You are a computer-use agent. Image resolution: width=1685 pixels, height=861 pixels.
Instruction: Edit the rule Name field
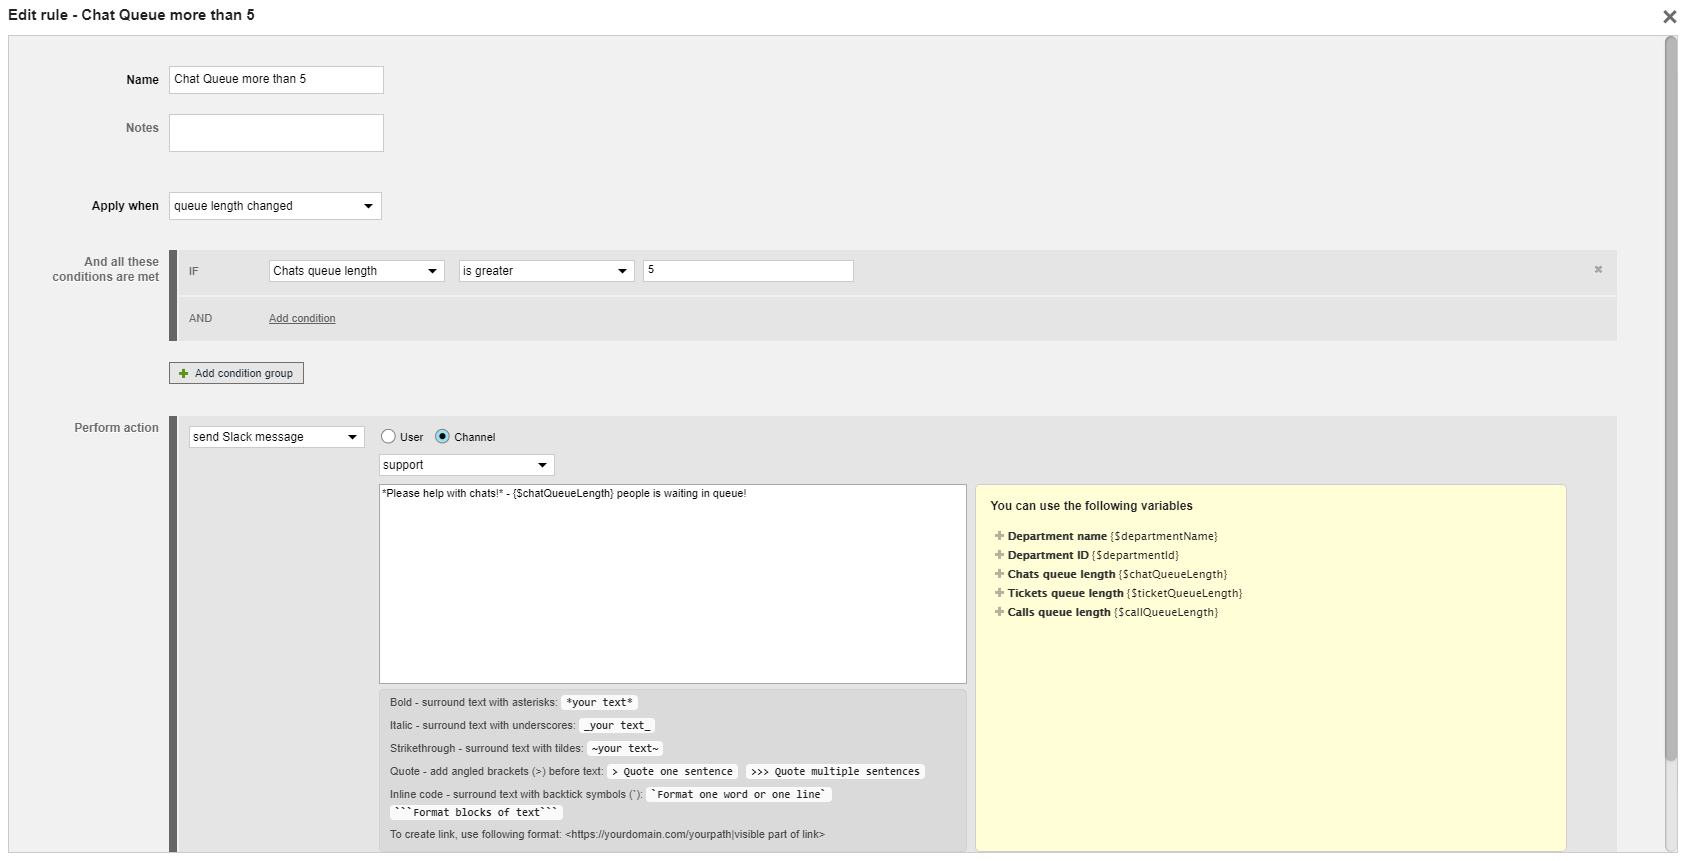click(x=276, y=80)
